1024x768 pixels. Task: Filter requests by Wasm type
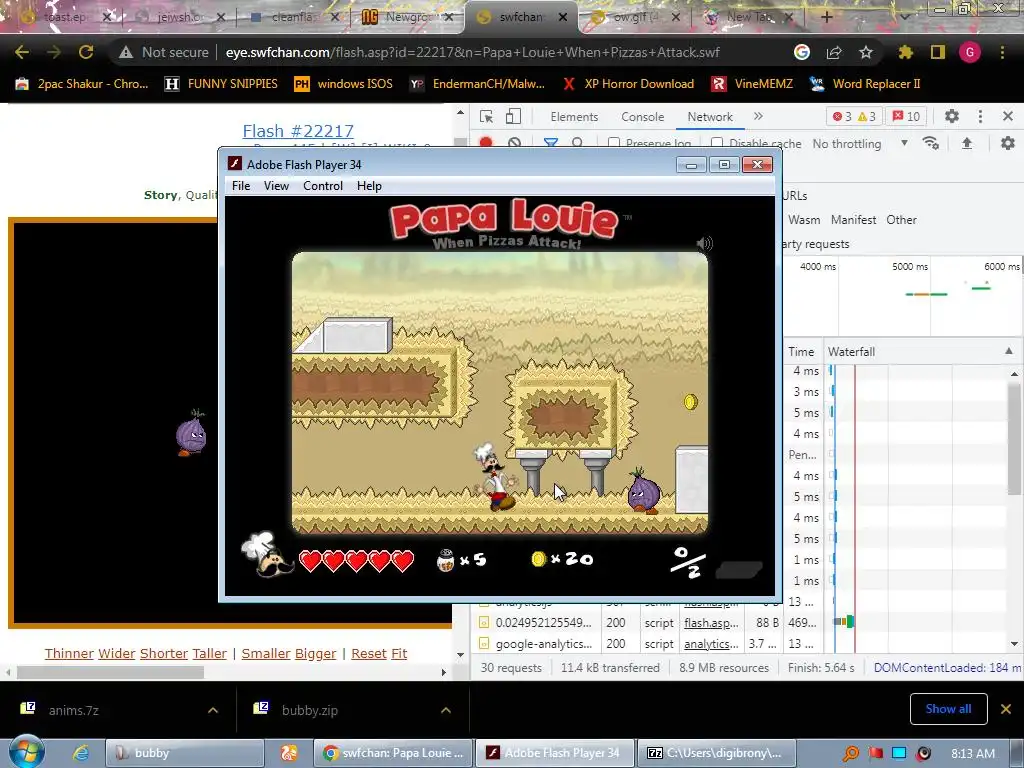coord(804,220)
